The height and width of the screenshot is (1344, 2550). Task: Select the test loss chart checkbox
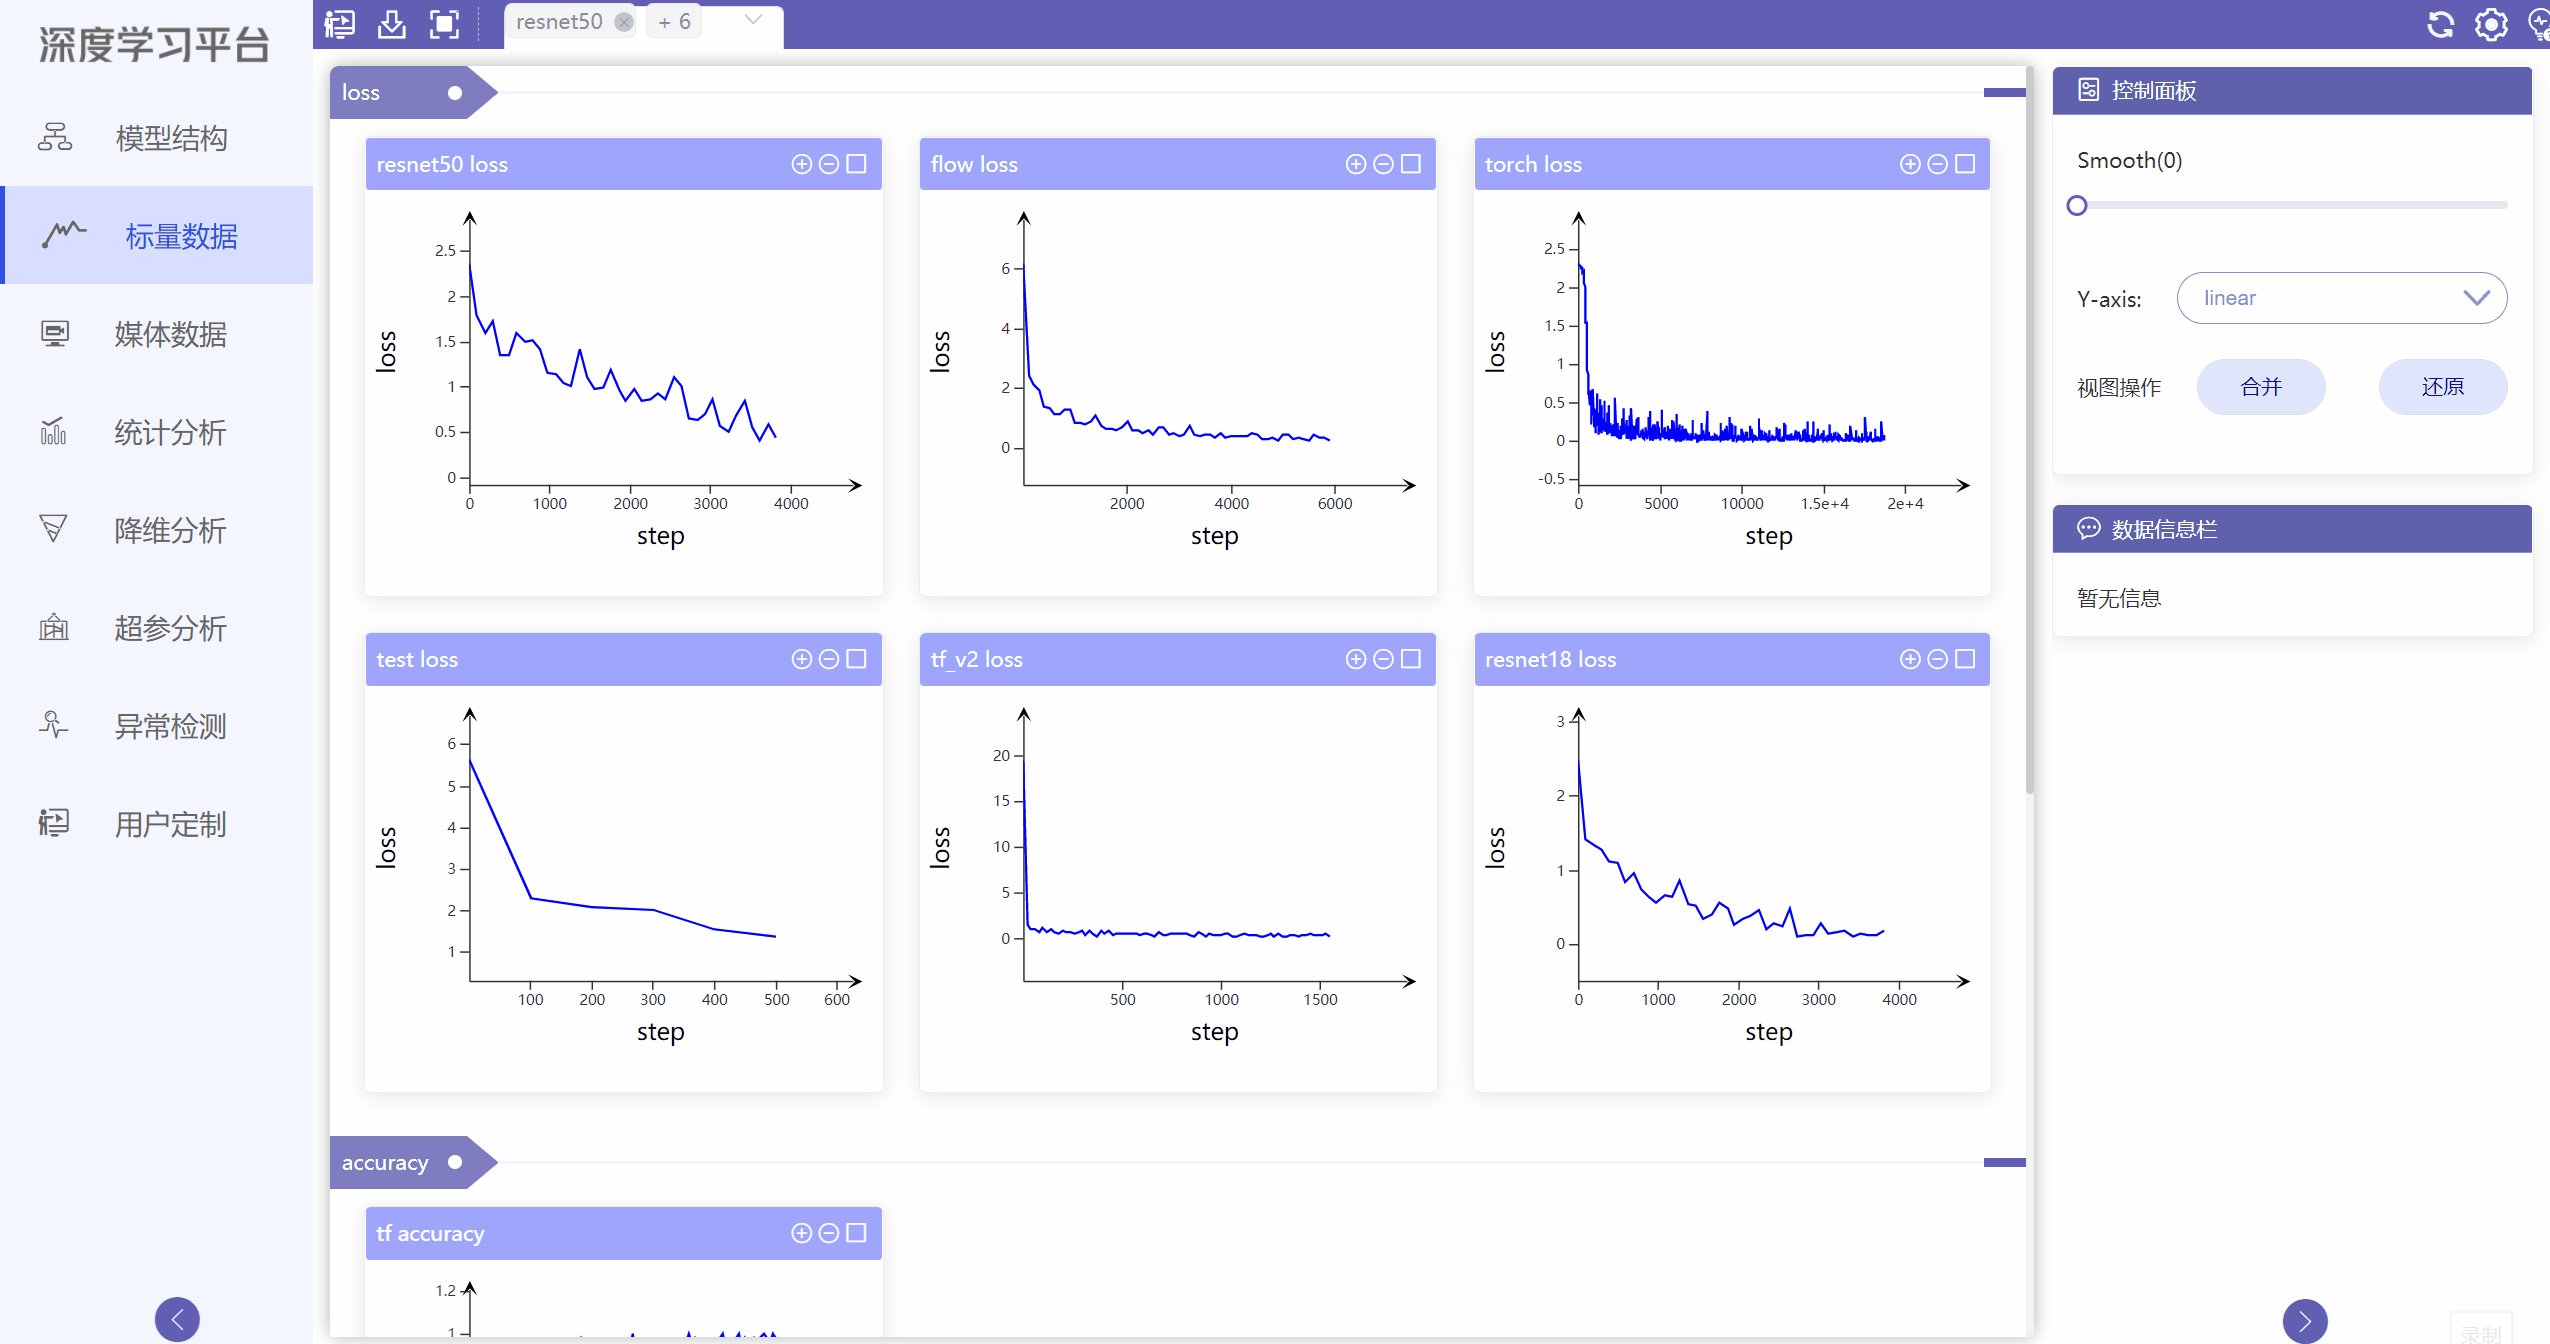(856, 659)
